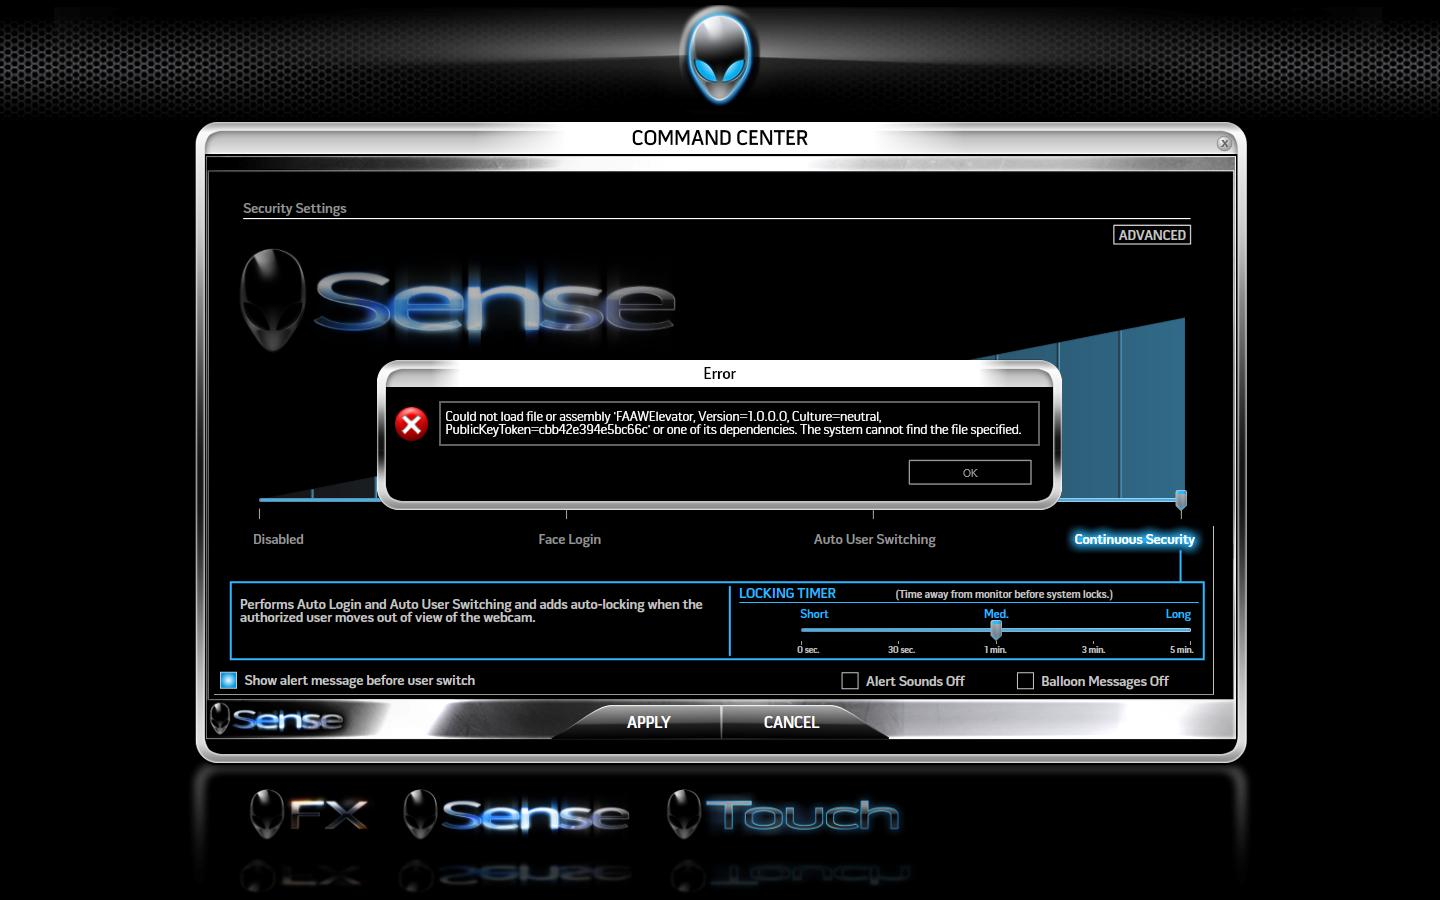Click the error message text box

coord(739,423)
